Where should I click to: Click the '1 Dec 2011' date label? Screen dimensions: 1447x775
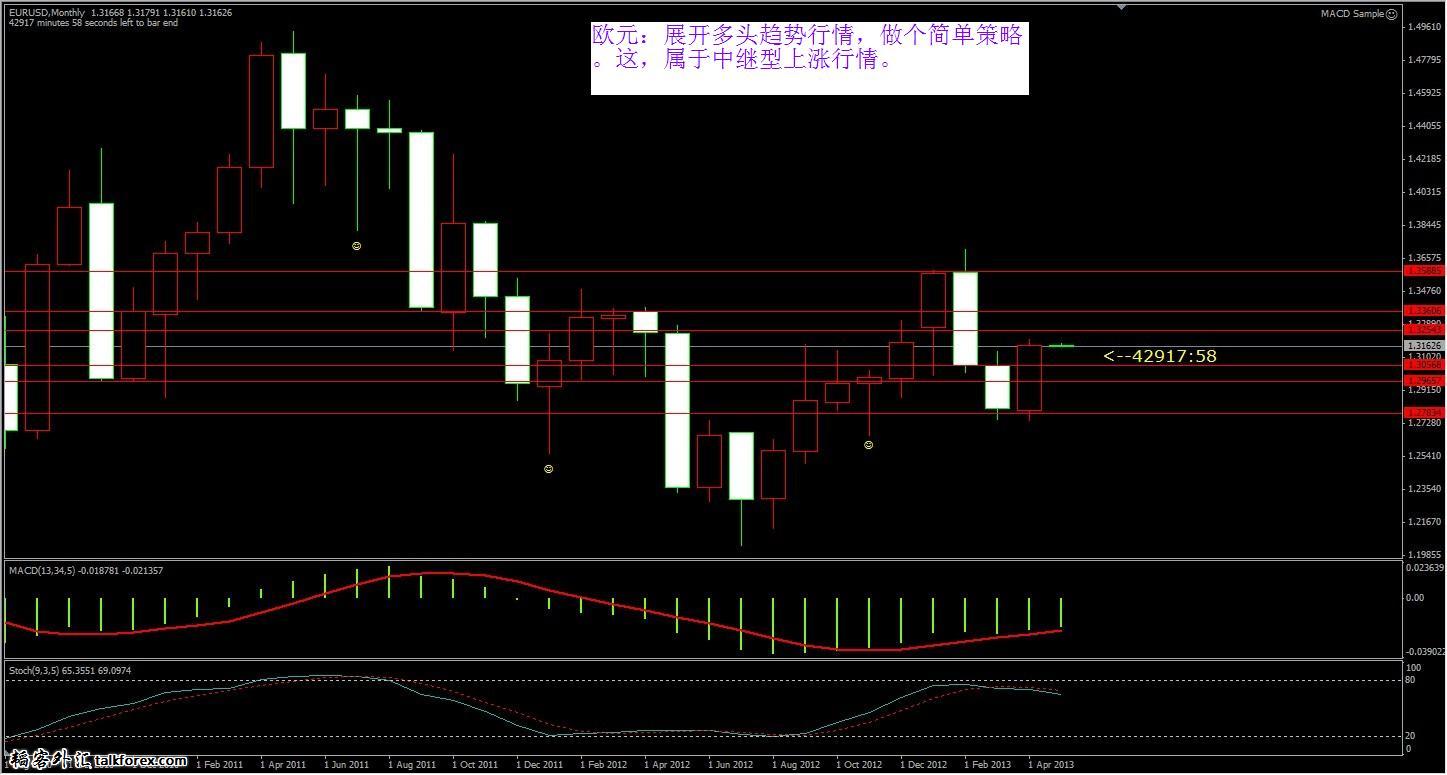pos(540,764)
